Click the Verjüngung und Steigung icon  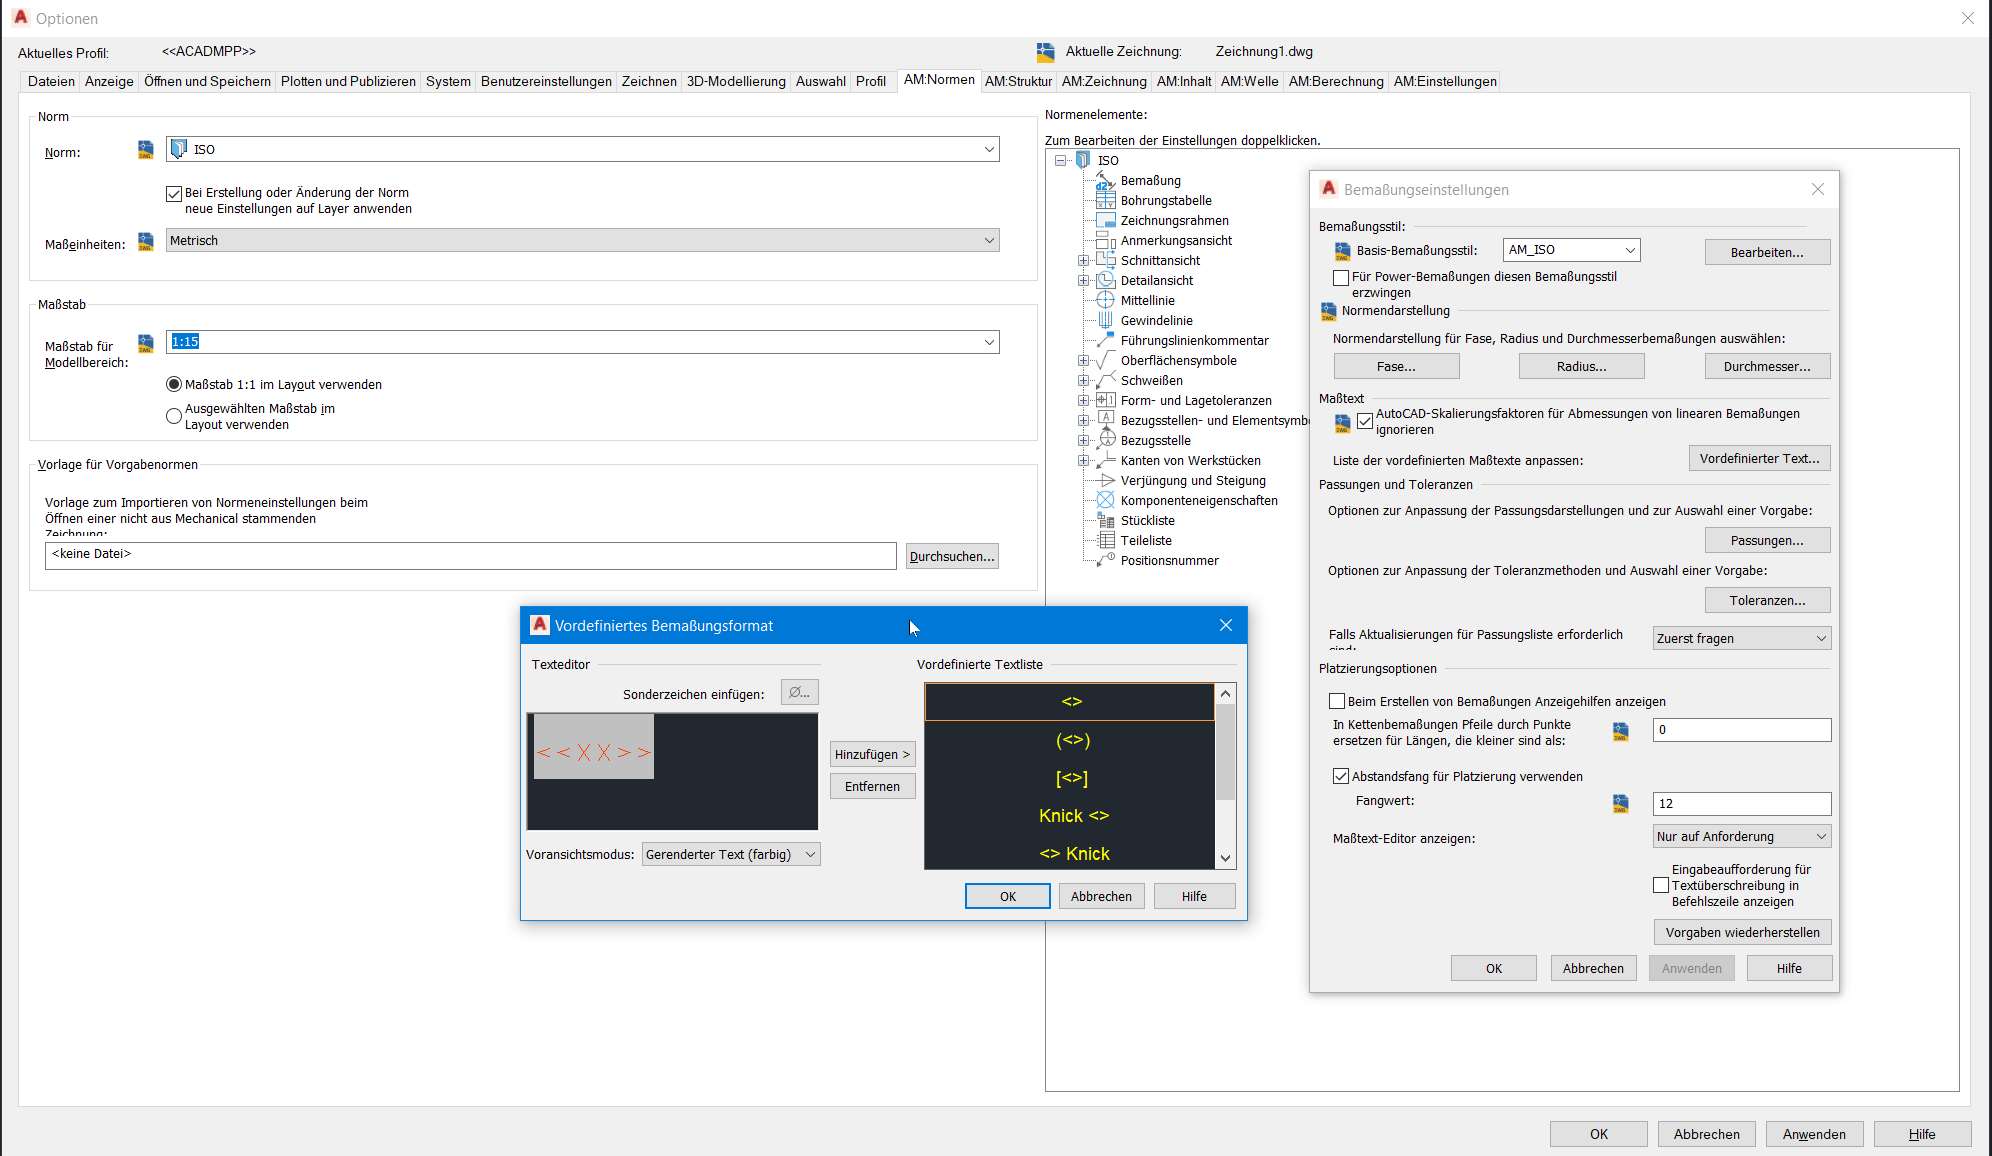click(1105, 480)
